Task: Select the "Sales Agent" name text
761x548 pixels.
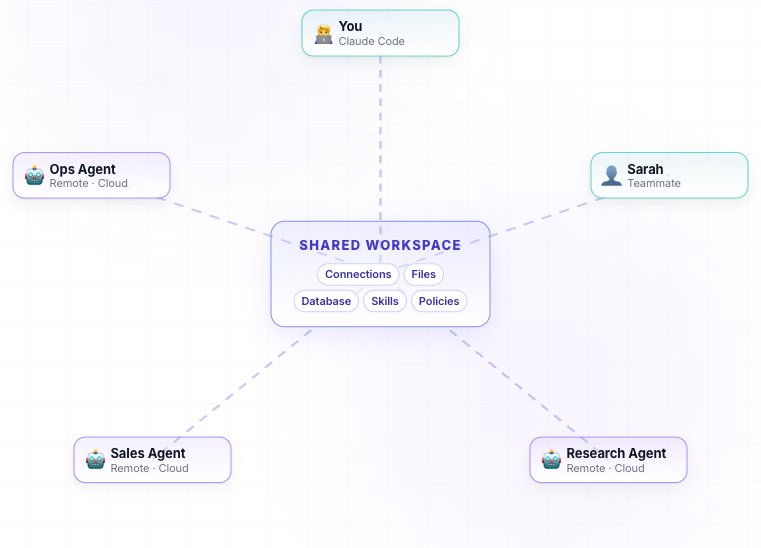Action: coord(148,453)
